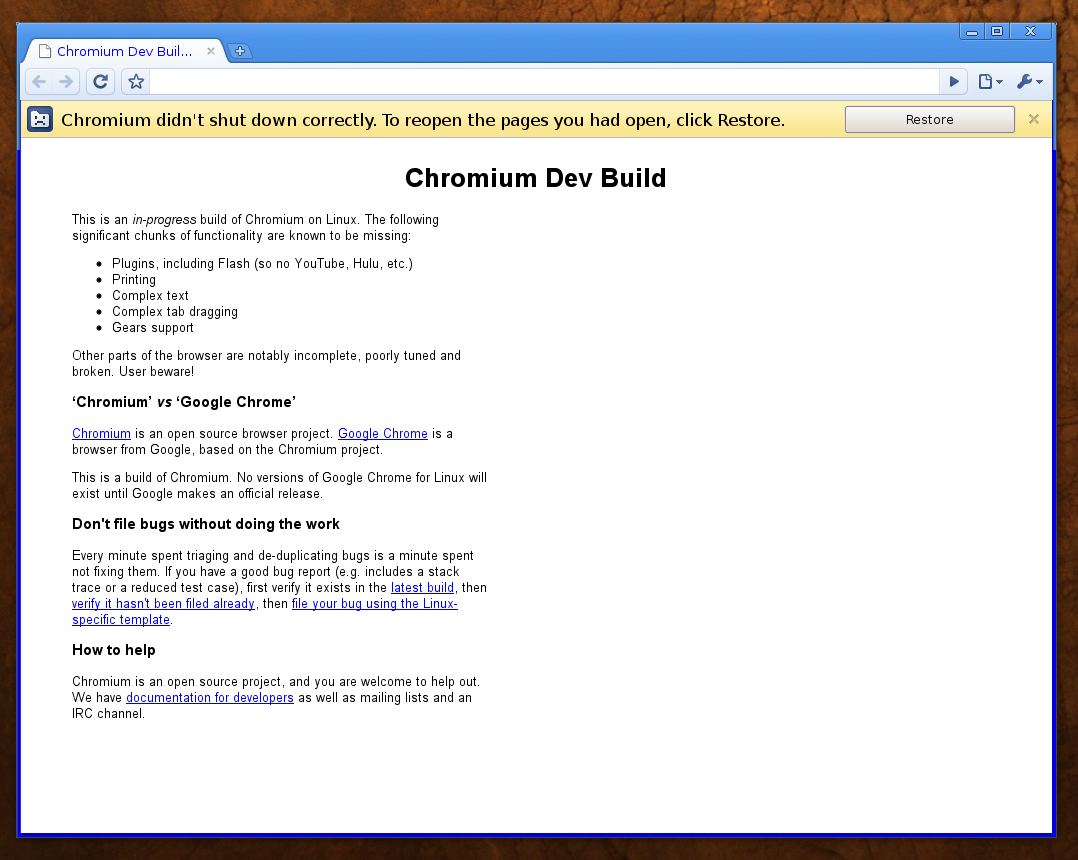
Task: Open the Google Chrome link
Action: click(x=383, y=434)
